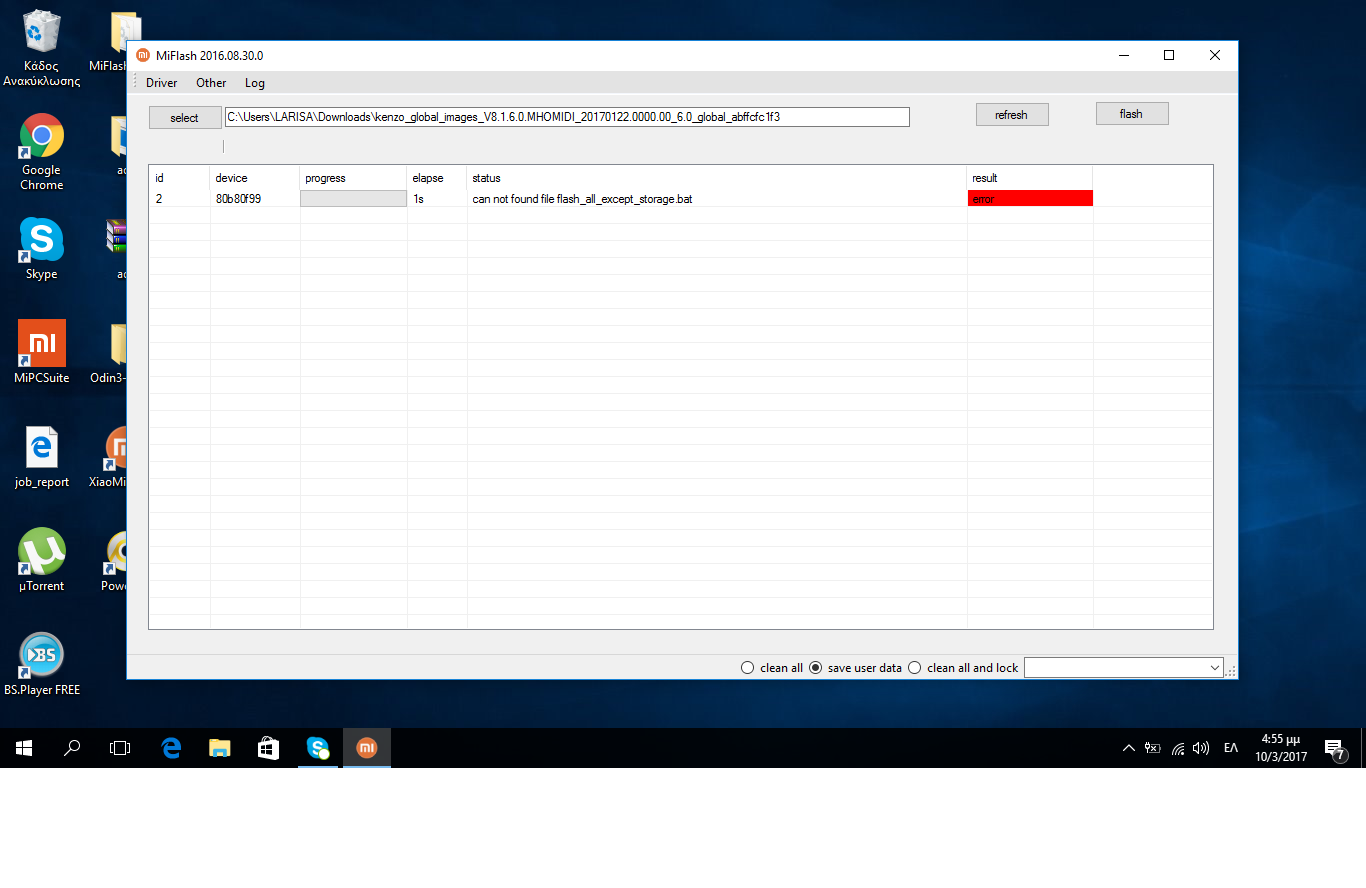Viewport: 1366px width, 888px height.
Task: Show hidden system tray icons
Action: [1128, 748]
